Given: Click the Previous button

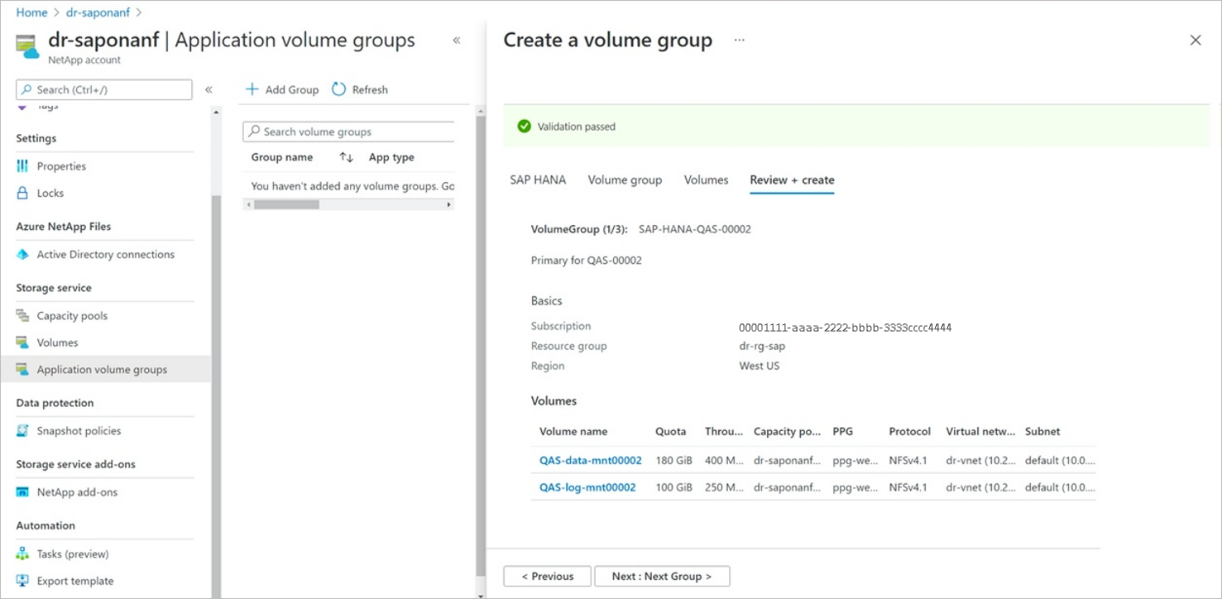Looking at the screenshot, I should pos(547,576).
